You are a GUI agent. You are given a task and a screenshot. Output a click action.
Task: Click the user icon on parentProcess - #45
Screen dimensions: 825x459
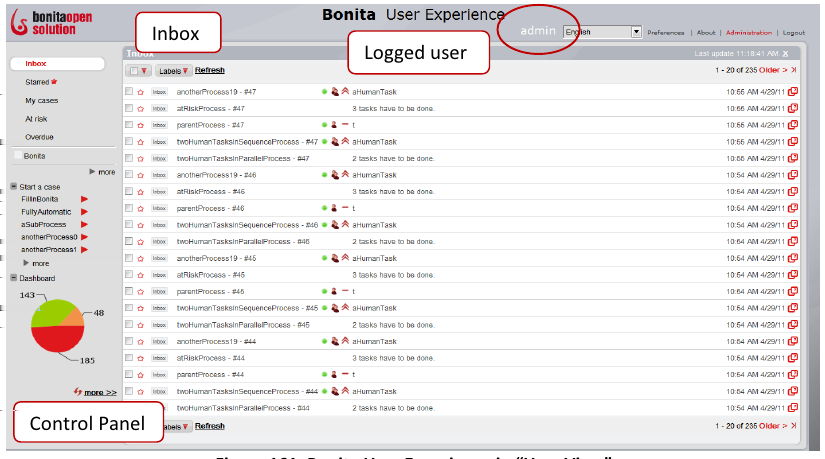334,291
